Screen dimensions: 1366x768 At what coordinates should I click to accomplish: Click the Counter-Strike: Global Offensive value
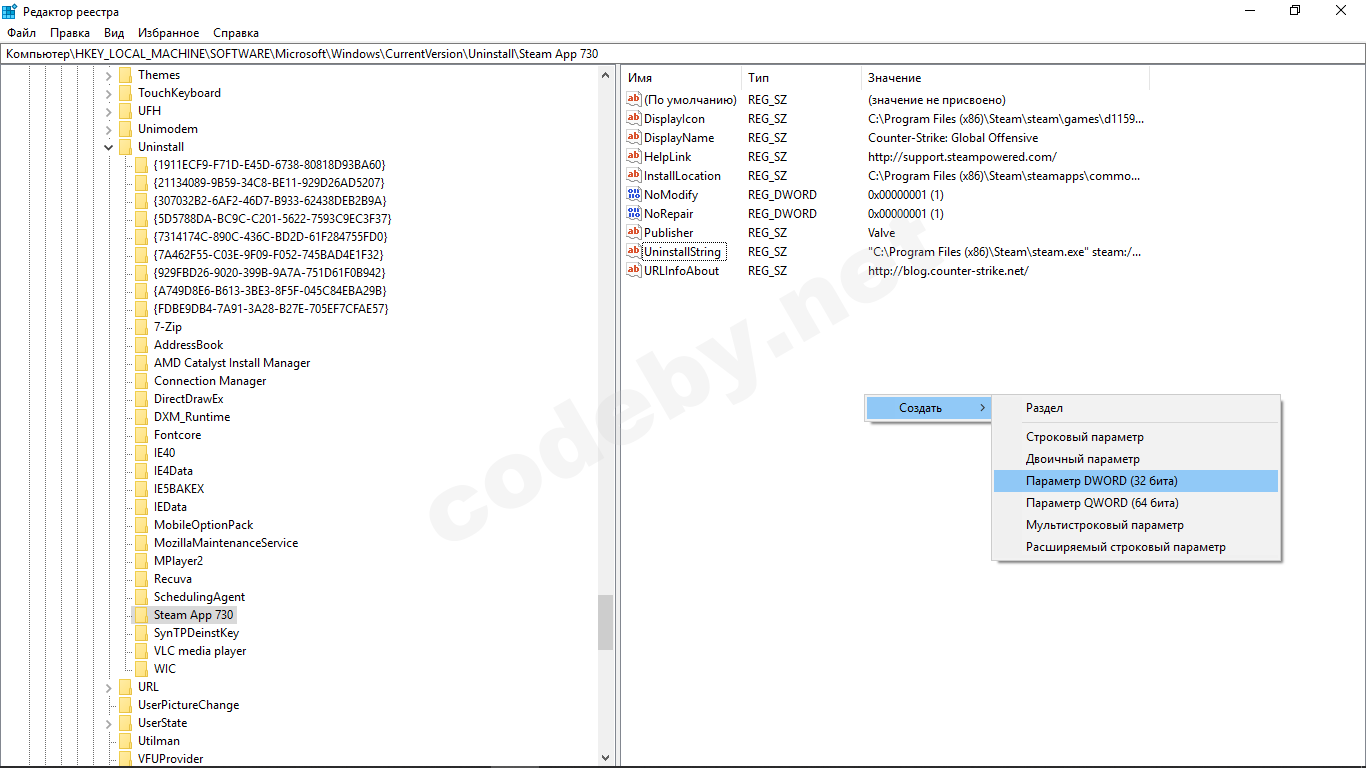953,138
